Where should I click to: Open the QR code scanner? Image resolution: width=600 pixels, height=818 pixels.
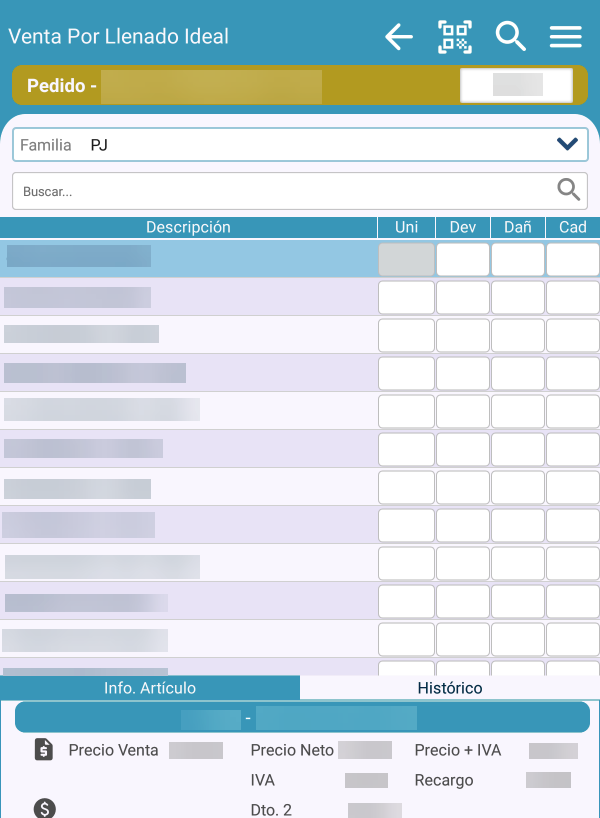coord(455,37)
